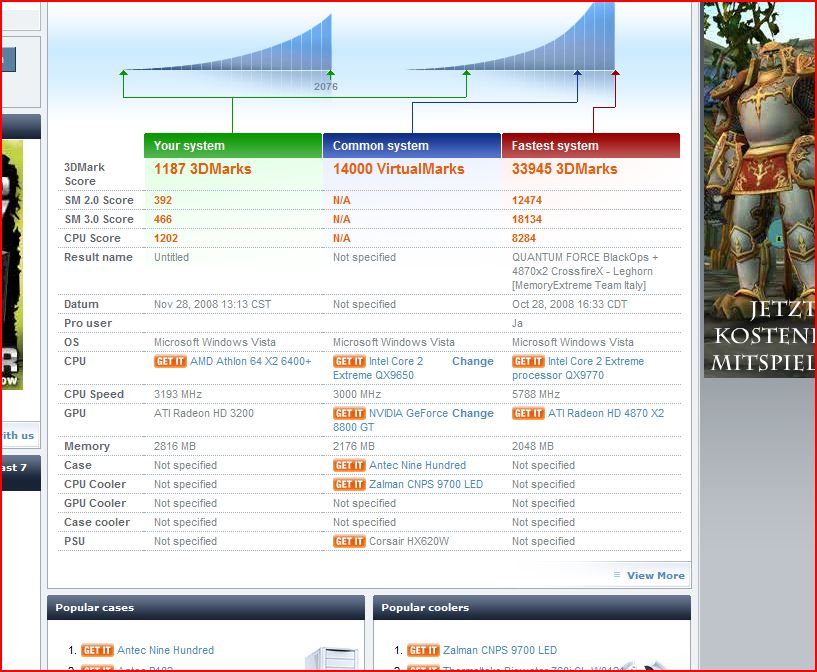
Task: Click Change link in Common system CPU row
Action: point(473,362)
